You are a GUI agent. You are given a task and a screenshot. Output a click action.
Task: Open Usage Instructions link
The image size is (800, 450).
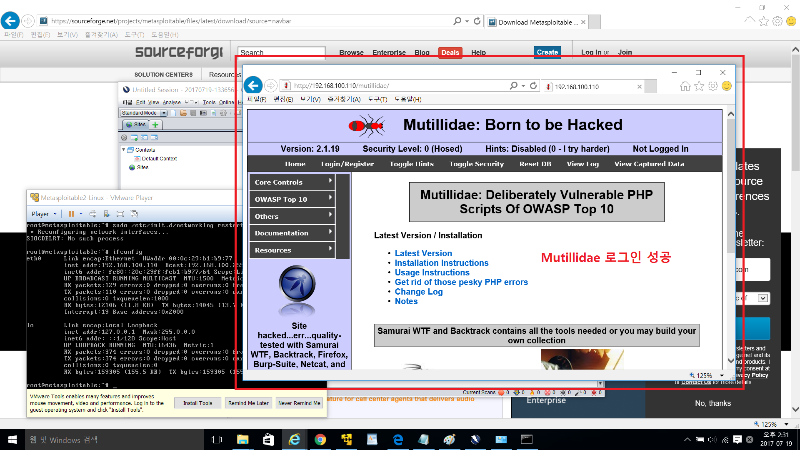[x=432, y=272]
